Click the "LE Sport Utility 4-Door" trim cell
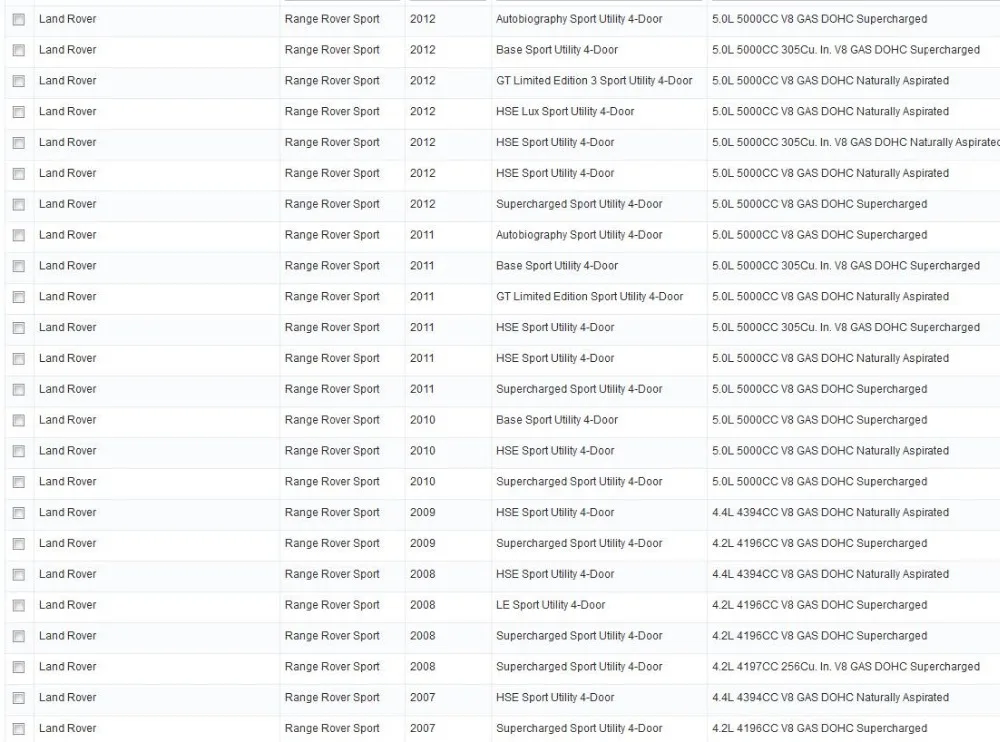 click(x=550, y=605)
